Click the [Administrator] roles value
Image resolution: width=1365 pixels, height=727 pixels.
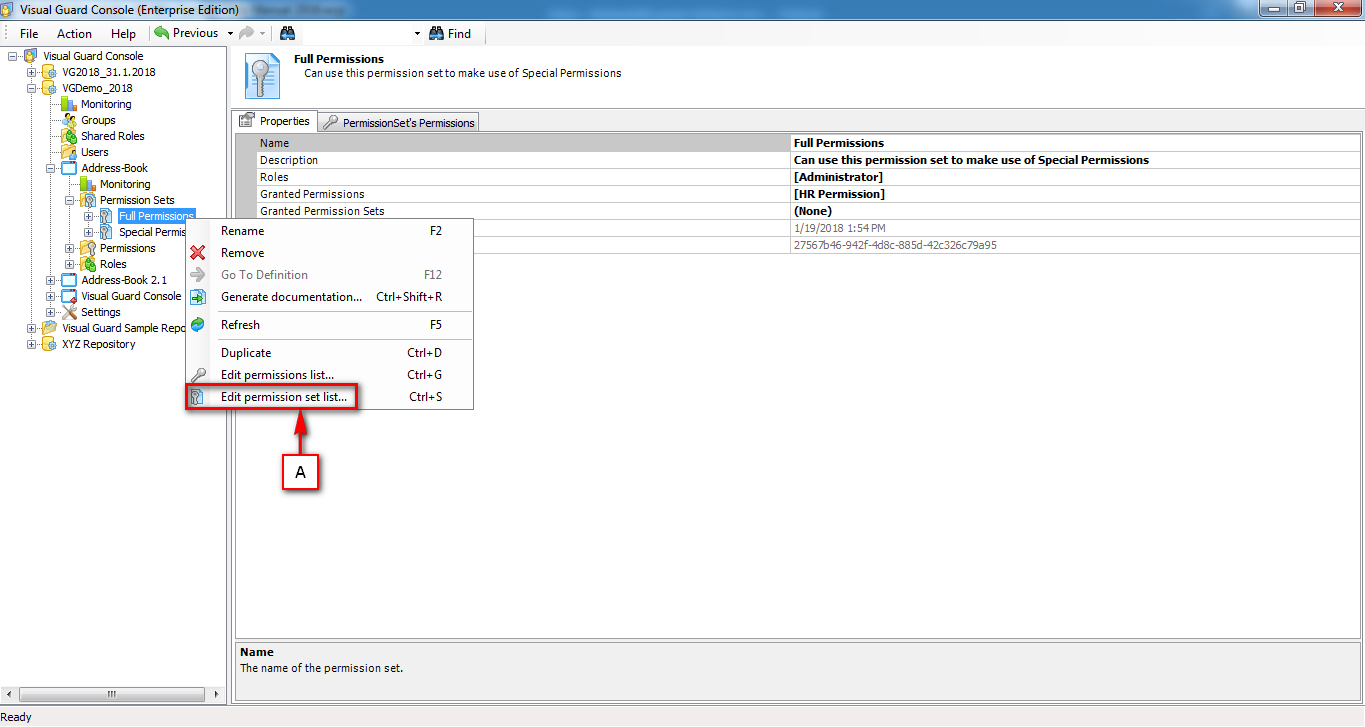pos(838,177)
